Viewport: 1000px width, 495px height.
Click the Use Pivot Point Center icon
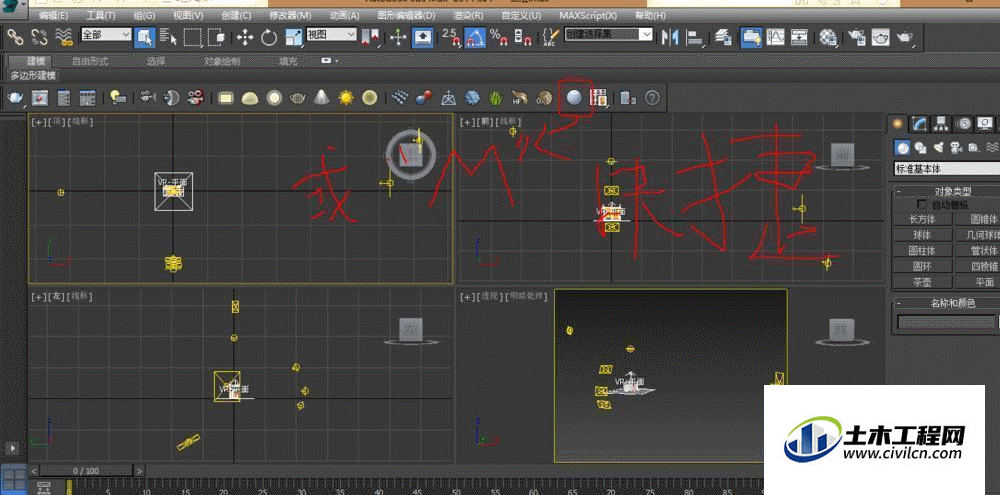click(371, 38)
